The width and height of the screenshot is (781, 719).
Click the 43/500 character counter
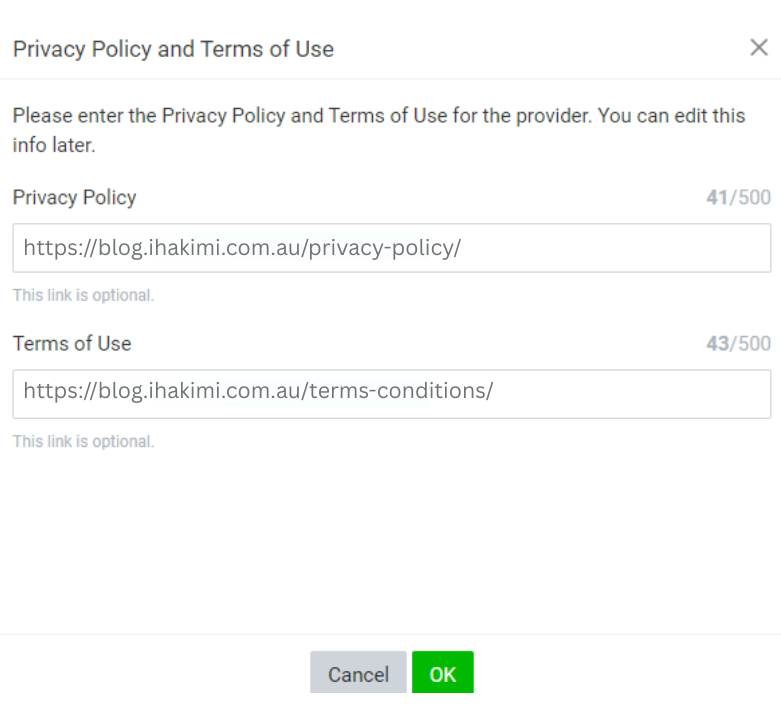[x=738, y=344]
